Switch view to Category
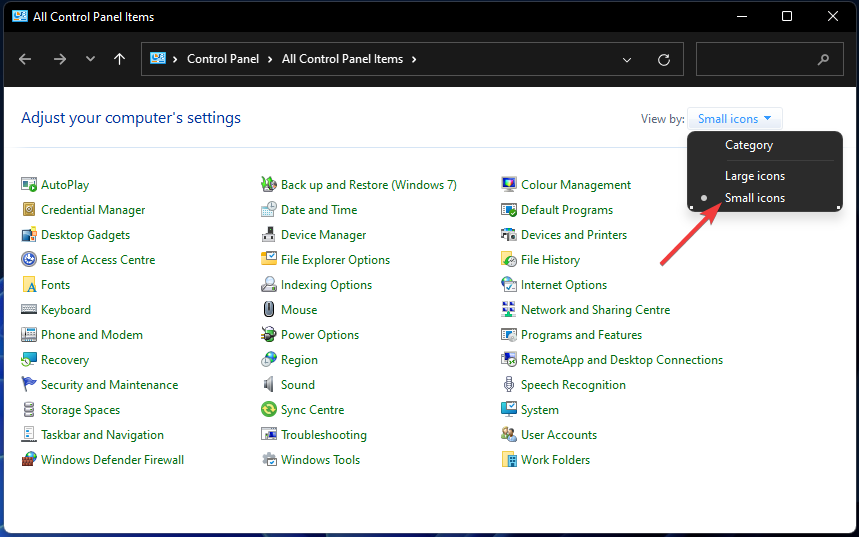859x537 pixels. [748, 145]
